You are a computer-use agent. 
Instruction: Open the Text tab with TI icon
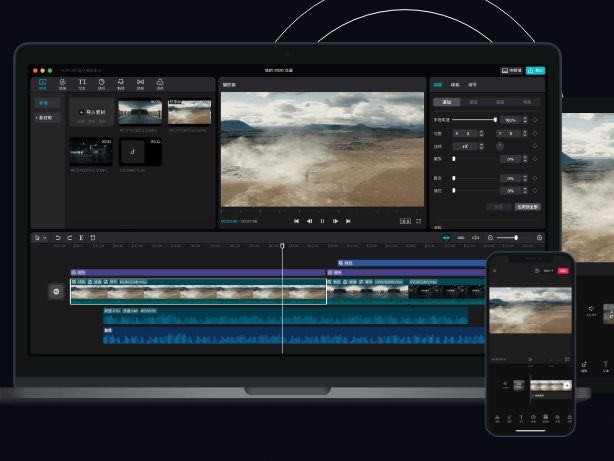(82, 84)
